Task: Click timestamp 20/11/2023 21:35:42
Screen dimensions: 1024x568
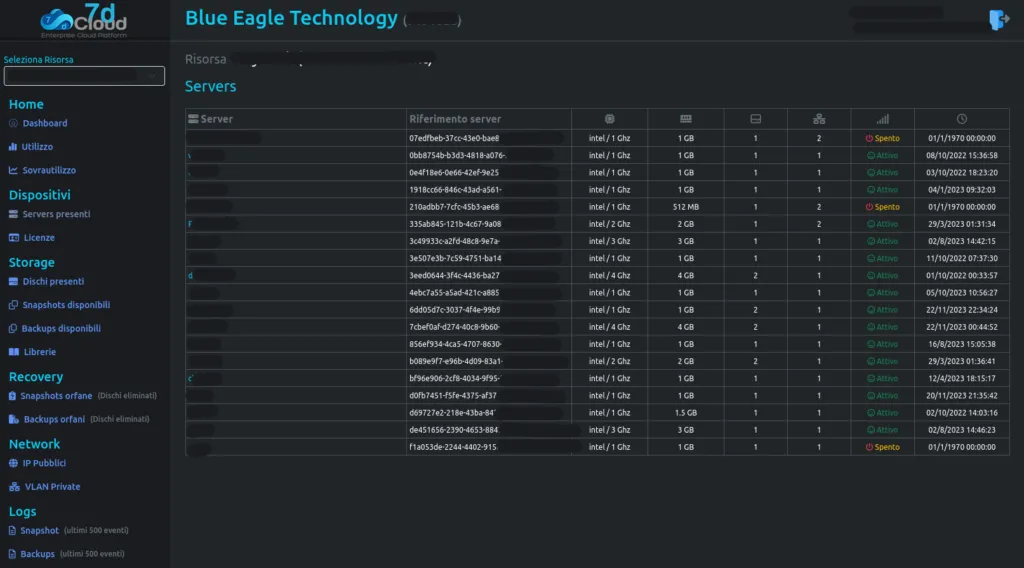Action: point(962,396)
